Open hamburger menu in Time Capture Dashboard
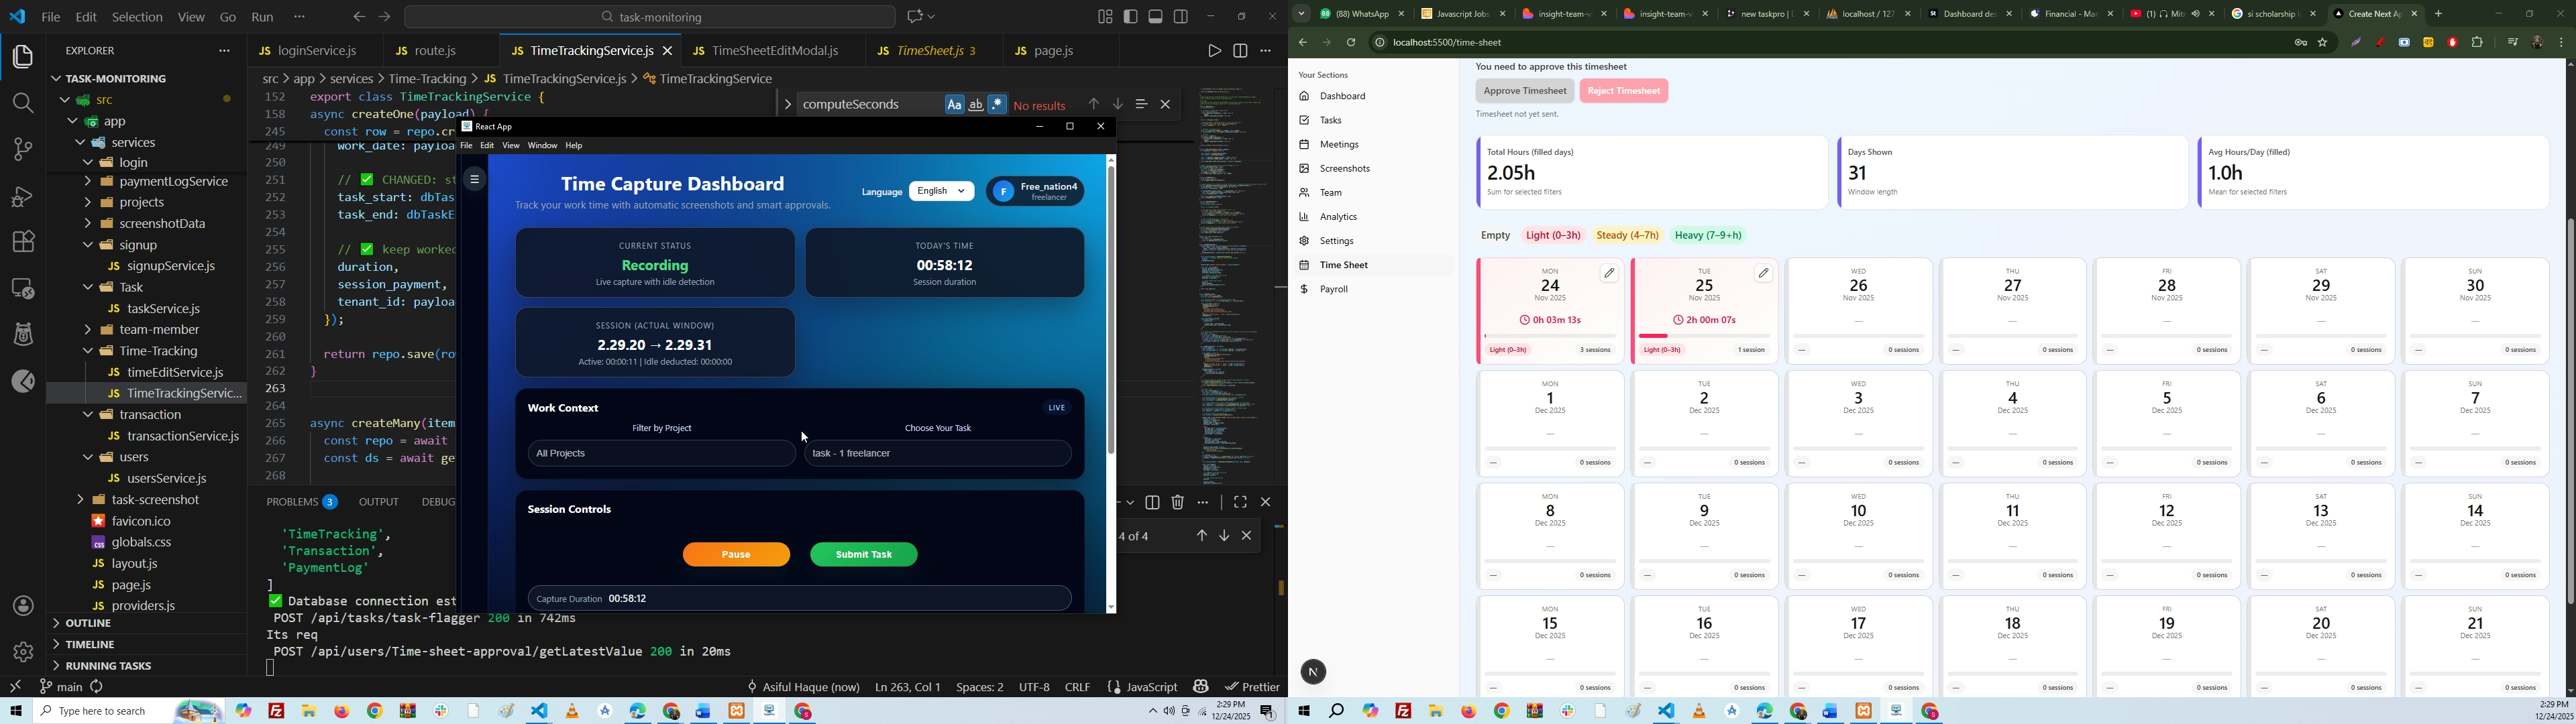 click(x=475, y=180)
